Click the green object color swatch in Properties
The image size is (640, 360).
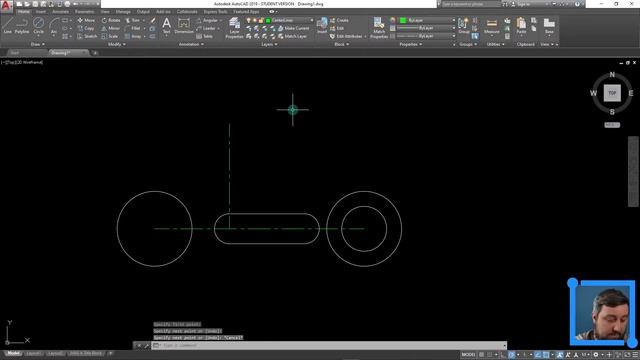[403, 20]
